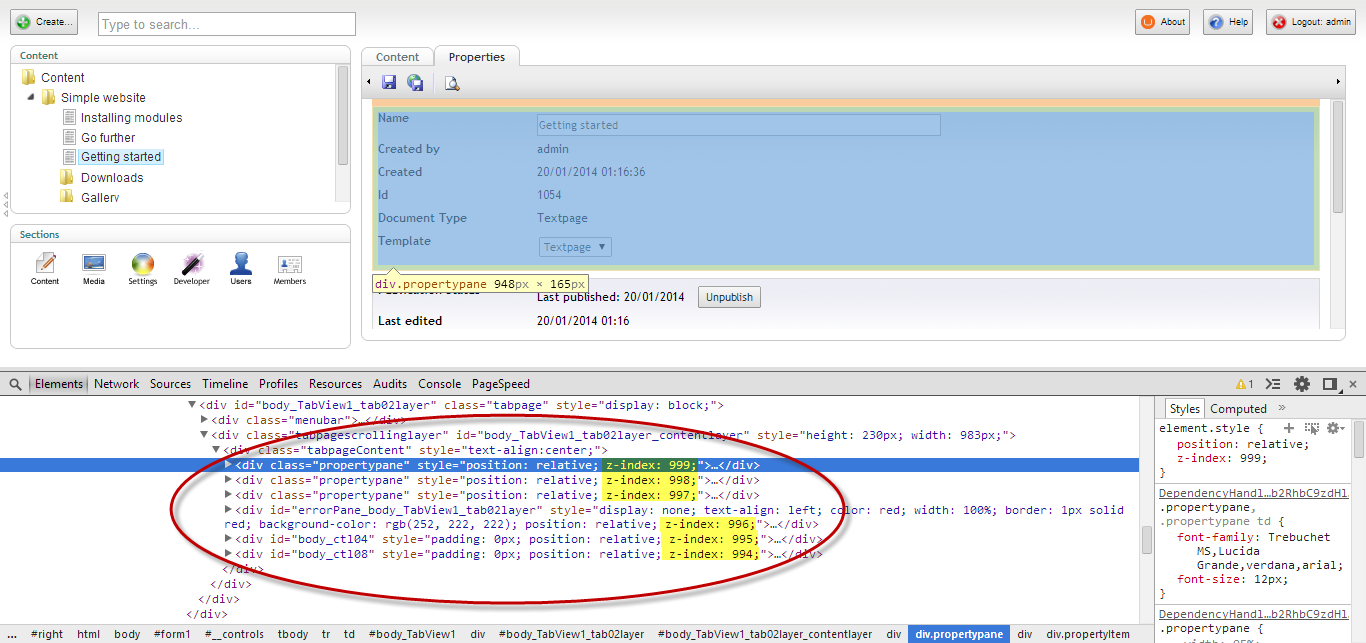Open the Template dropdown showing Textpage

coord(575,247)
